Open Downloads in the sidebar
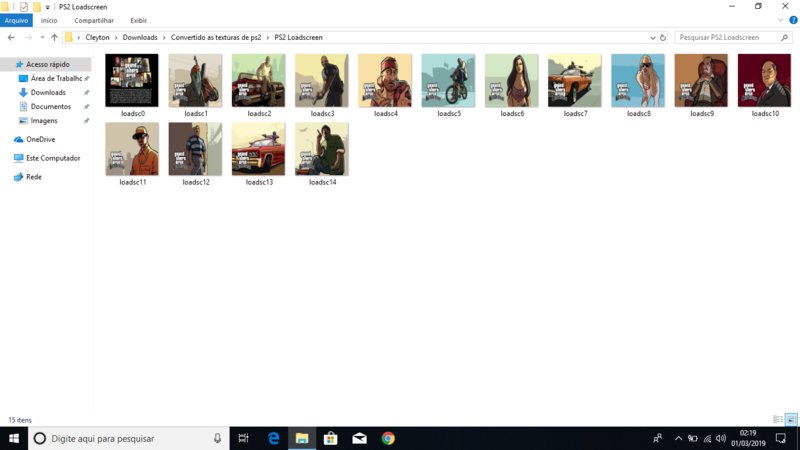 [x=46, y=92]
